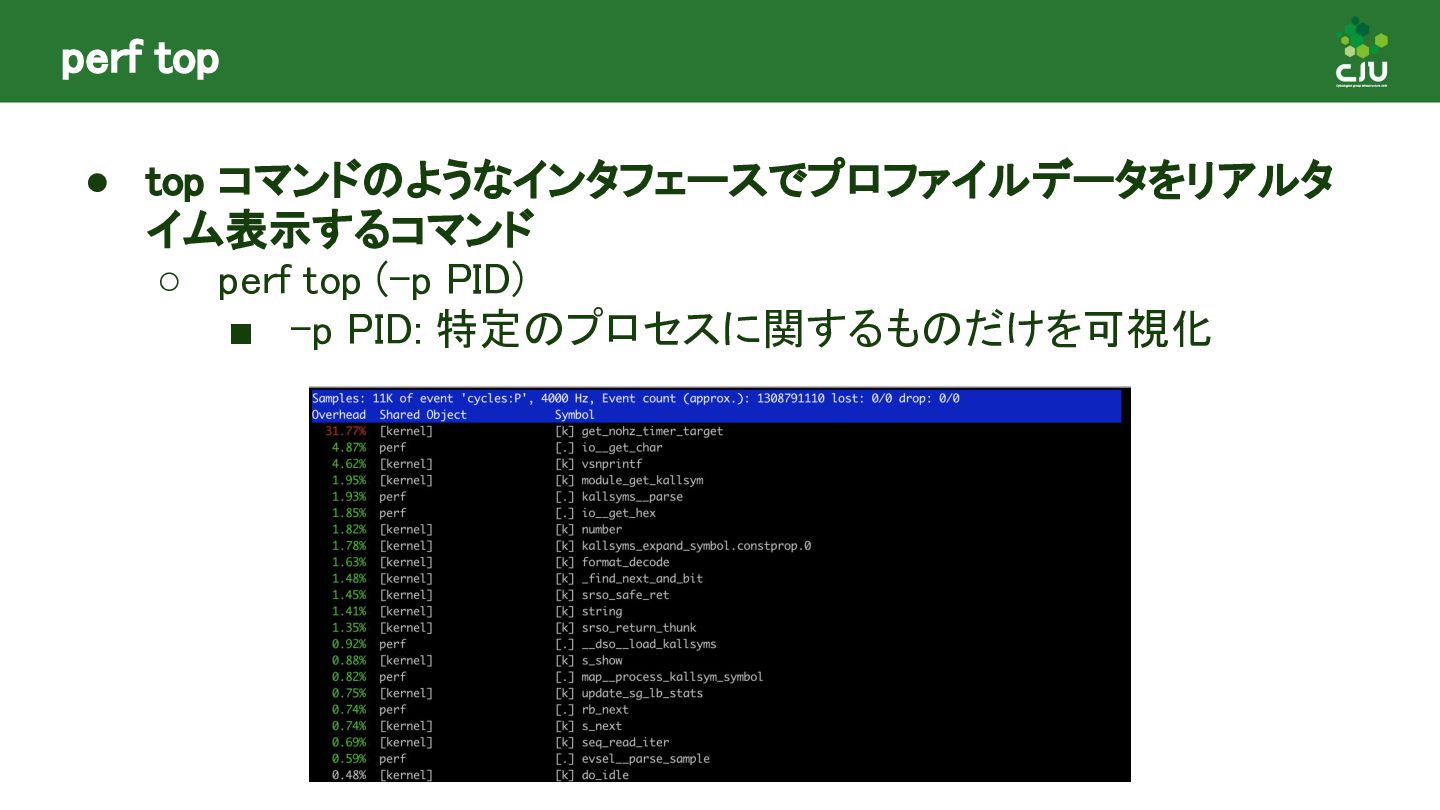This screenshot has width=1440, height=810.
Task: Click the __dso__load_kallsyms symbol
Action: 649,644
